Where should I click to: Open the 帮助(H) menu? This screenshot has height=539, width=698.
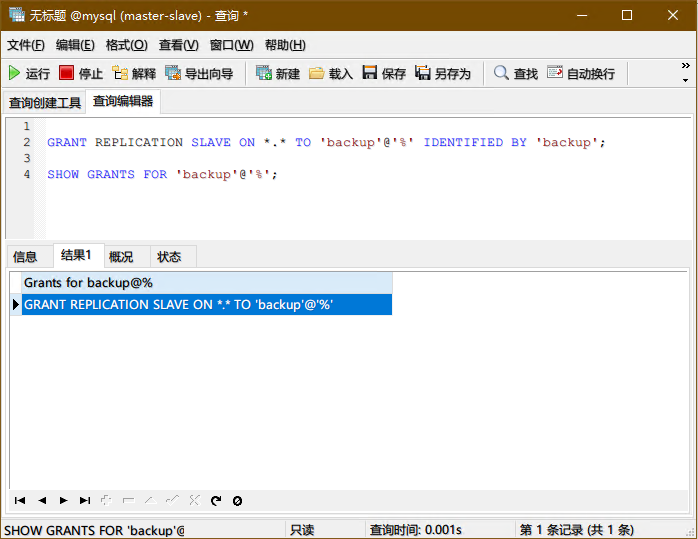tap(285, 45)
